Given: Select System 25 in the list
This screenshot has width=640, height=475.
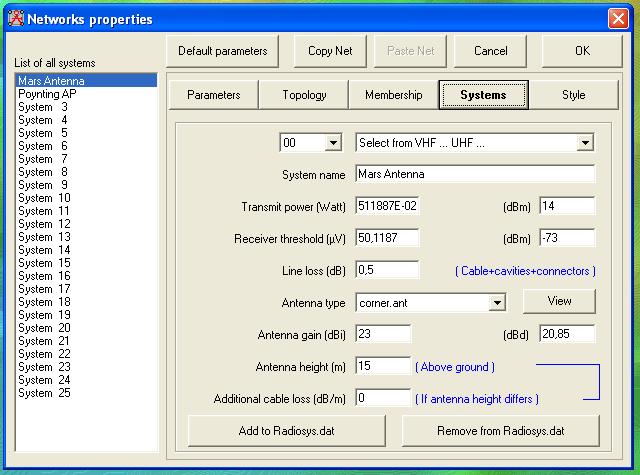Looking at the screenshot, I should pos(86,393).
